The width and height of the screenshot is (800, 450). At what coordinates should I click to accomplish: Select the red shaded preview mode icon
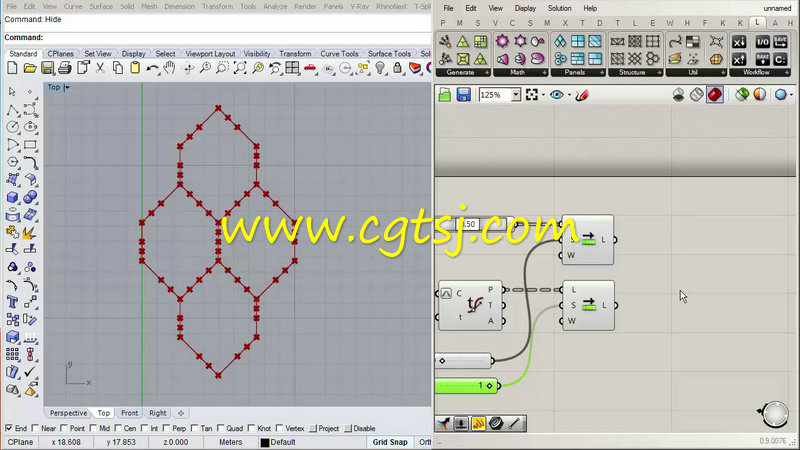pyautogui.click(x=715, y=95)
